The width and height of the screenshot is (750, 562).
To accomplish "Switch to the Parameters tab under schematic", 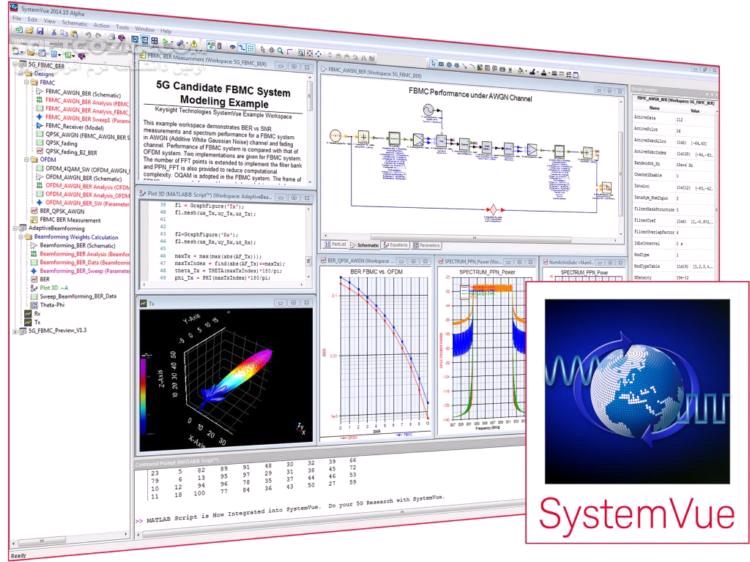I will click(427, 245).
